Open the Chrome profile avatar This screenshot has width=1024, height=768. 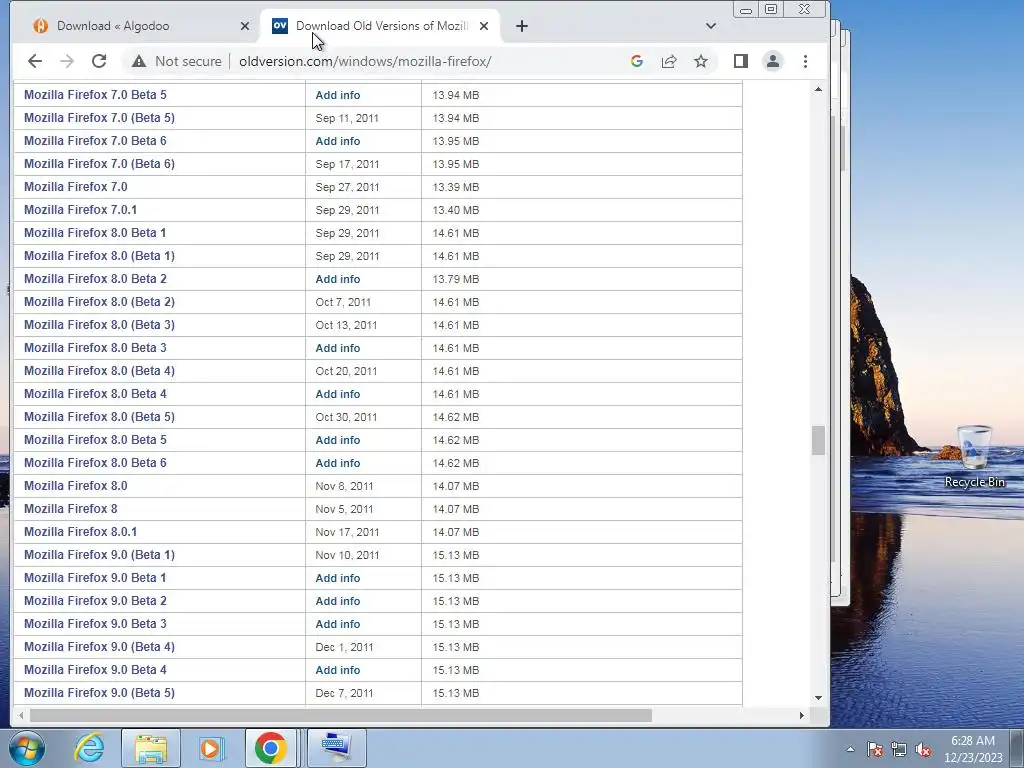click(773, 61)
